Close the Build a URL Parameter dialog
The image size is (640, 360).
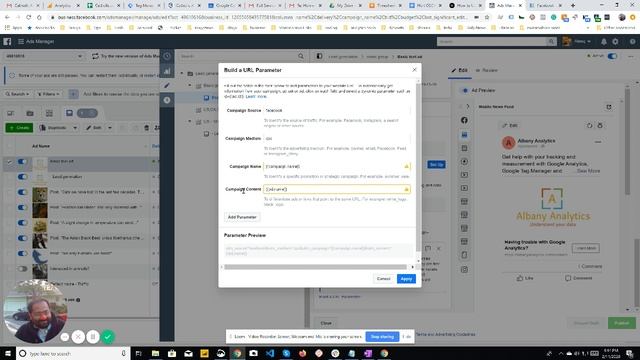[414, 70]
